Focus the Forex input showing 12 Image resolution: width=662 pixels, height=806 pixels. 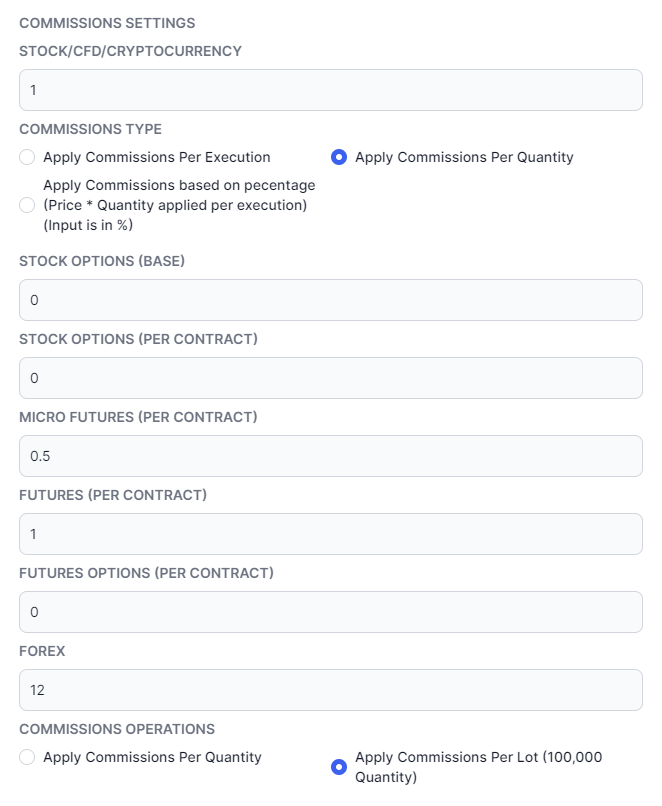(x=331, y=690)
